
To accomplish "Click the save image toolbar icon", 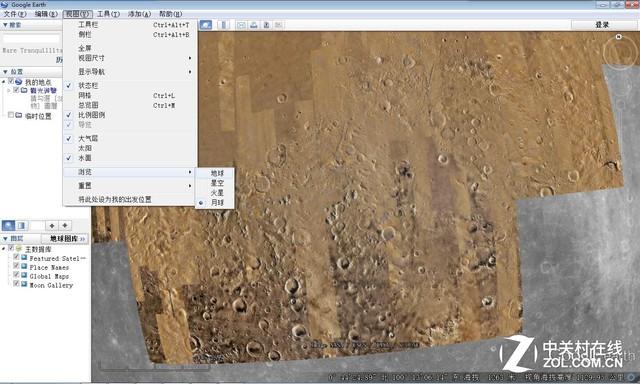I will coord(266,25).
